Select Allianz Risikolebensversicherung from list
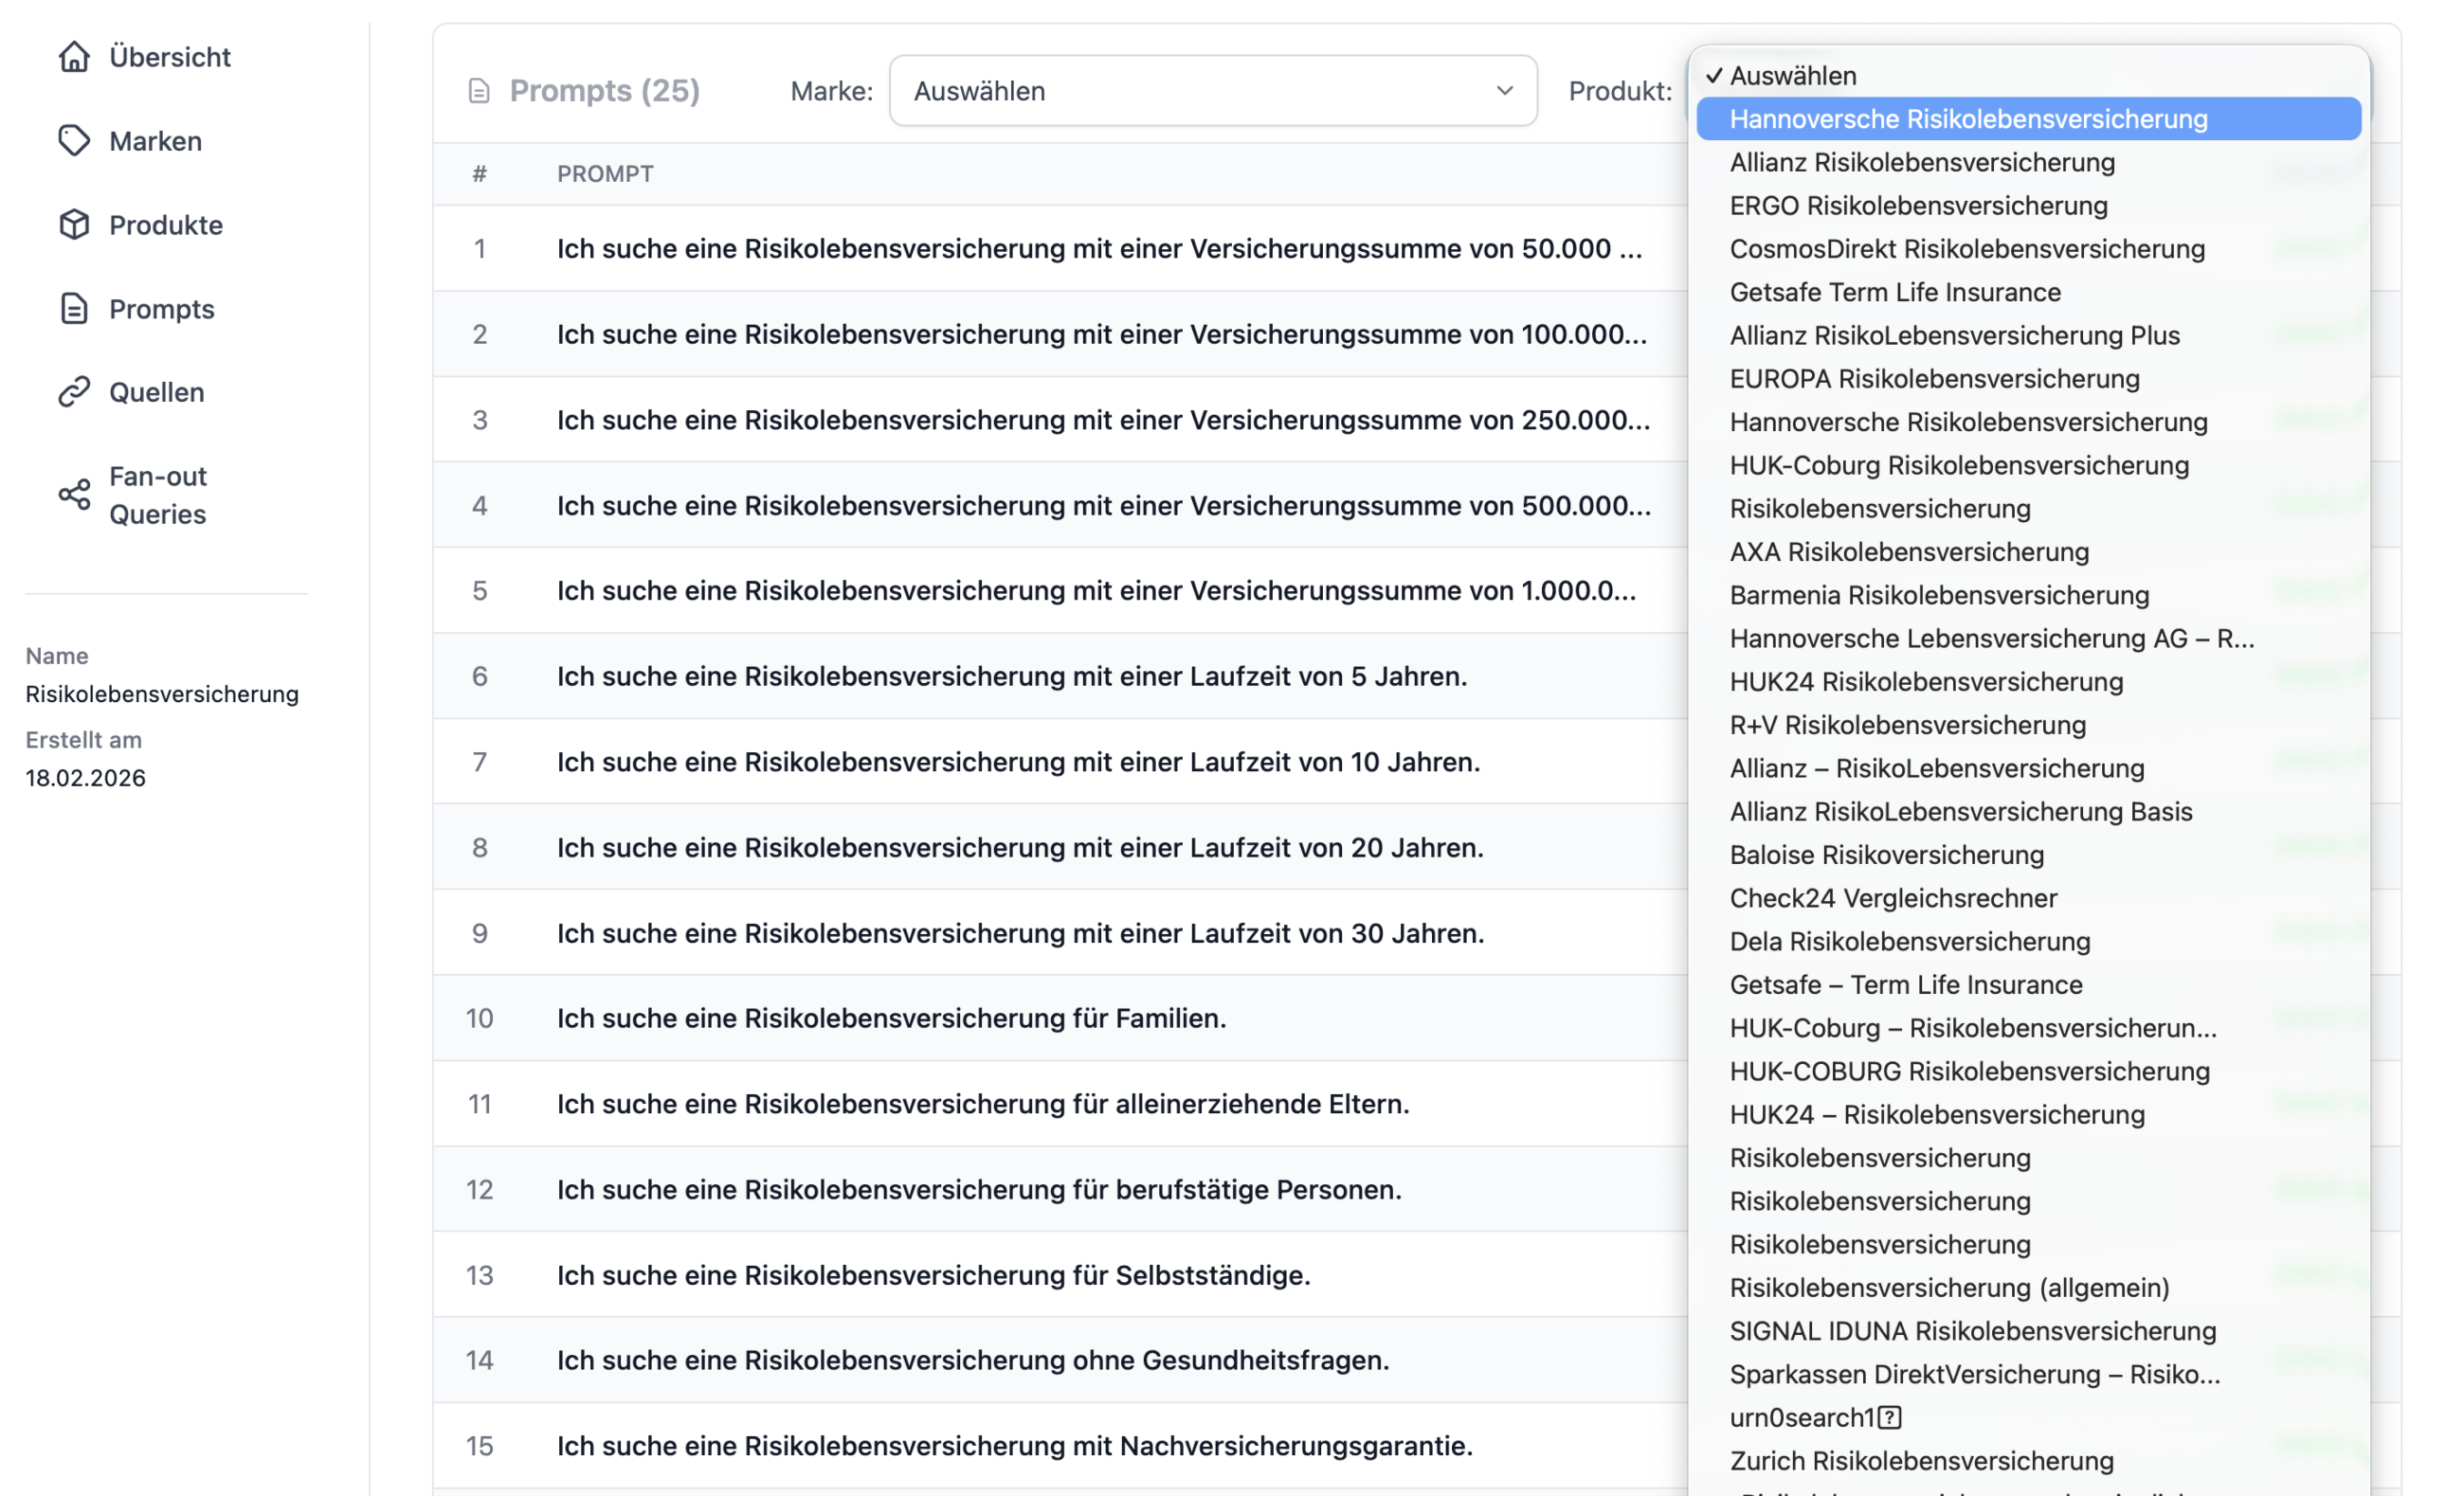Viewport: 2464px width, 1496px height. pyautogui.click(x=1921, y=162)
